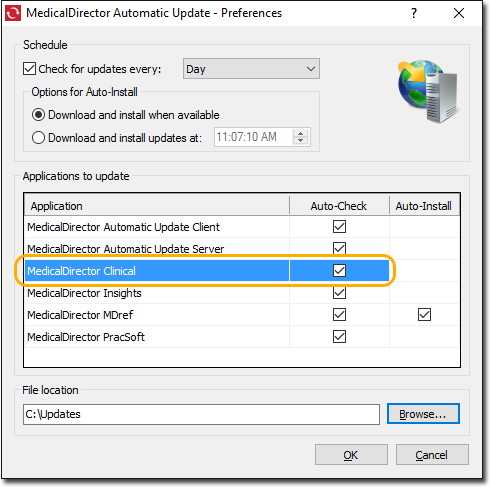Toggle Auto-Install checkbox for MedicalDirector MDref
490x487 pixels.
click(424, 314)
